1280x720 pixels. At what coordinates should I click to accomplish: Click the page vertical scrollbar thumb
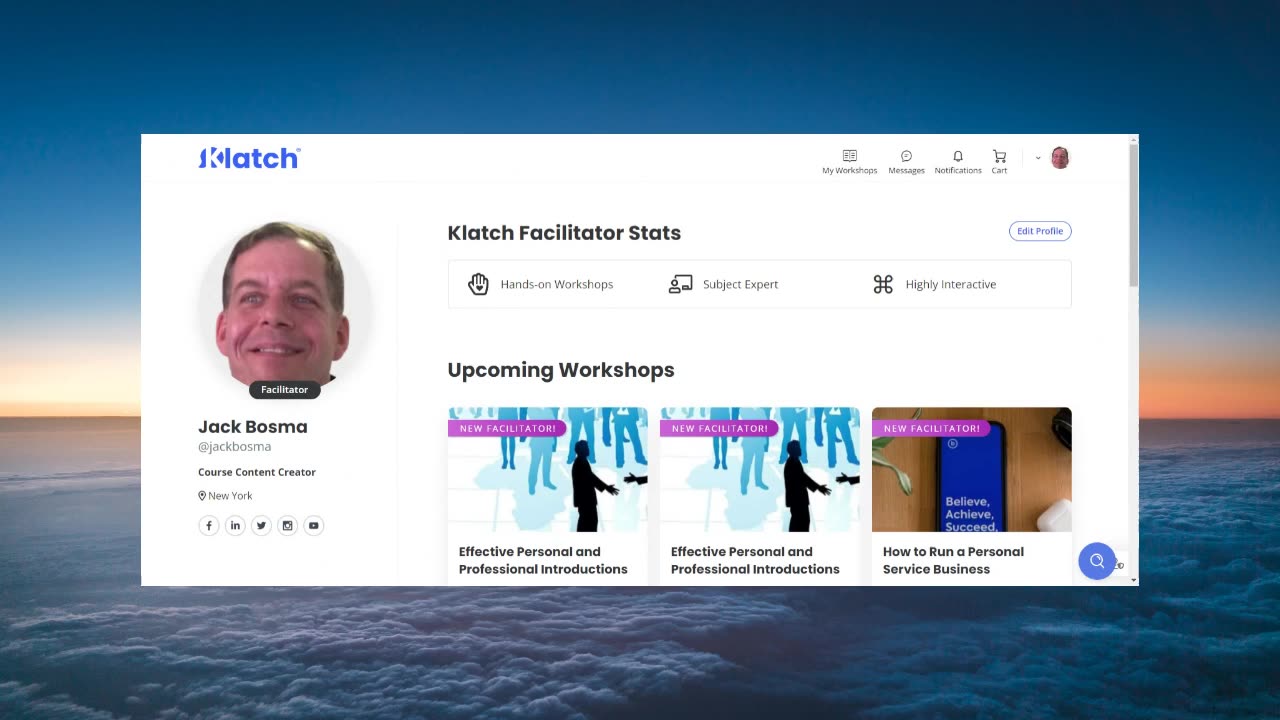tap(1133, 213)
